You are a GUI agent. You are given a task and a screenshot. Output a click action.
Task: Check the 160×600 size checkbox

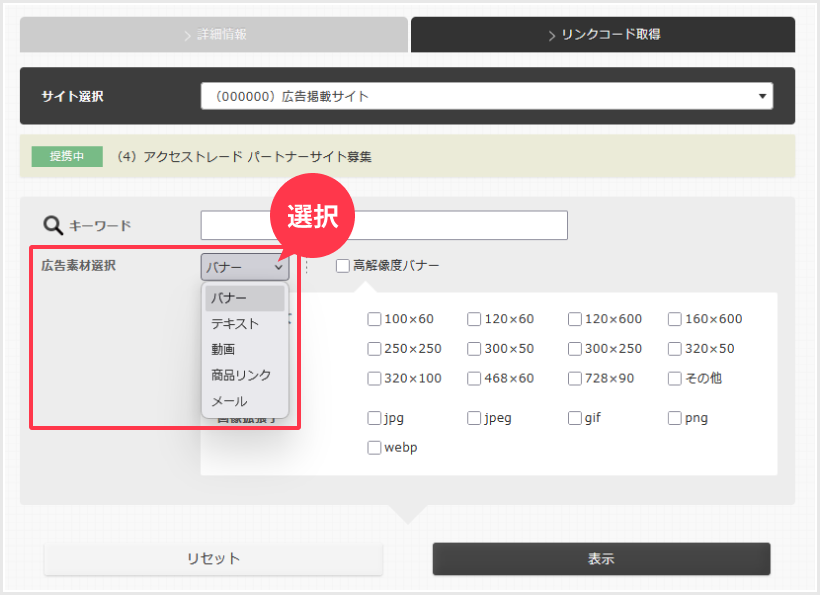coord(675,319)
